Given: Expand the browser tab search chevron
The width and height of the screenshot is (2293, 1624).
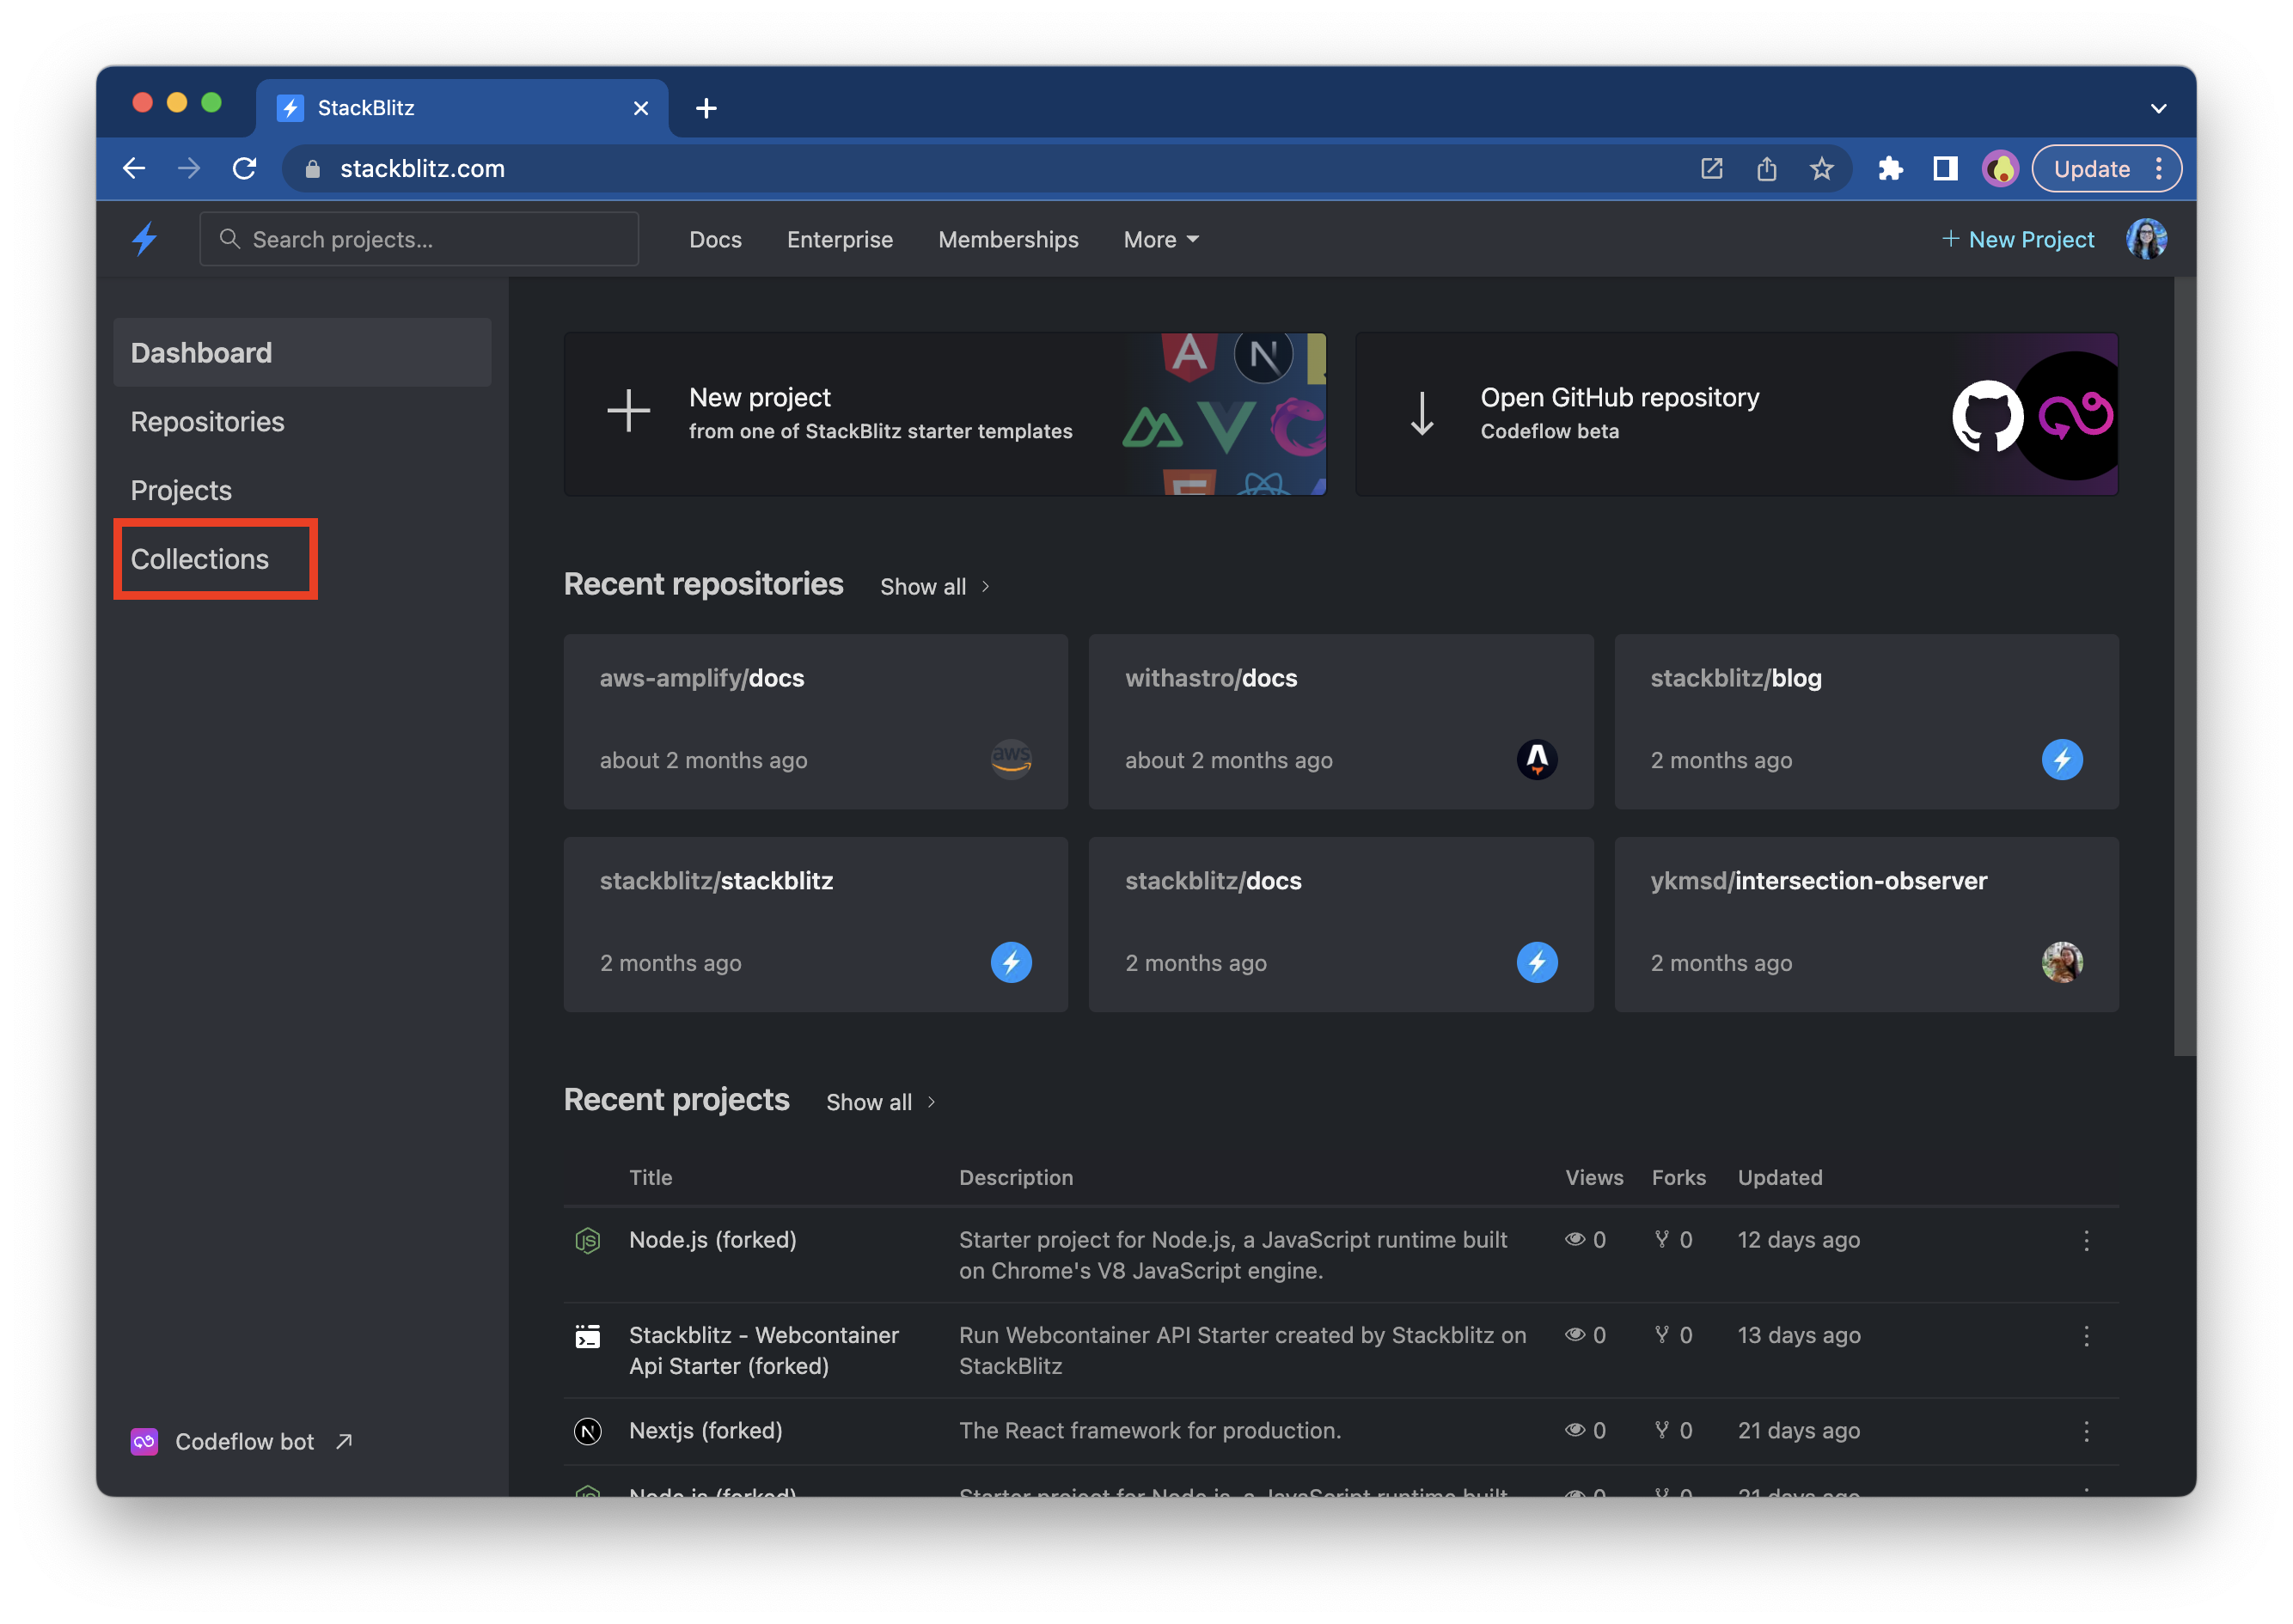Looking at the screenshot, I should [x=2158, y=108].
